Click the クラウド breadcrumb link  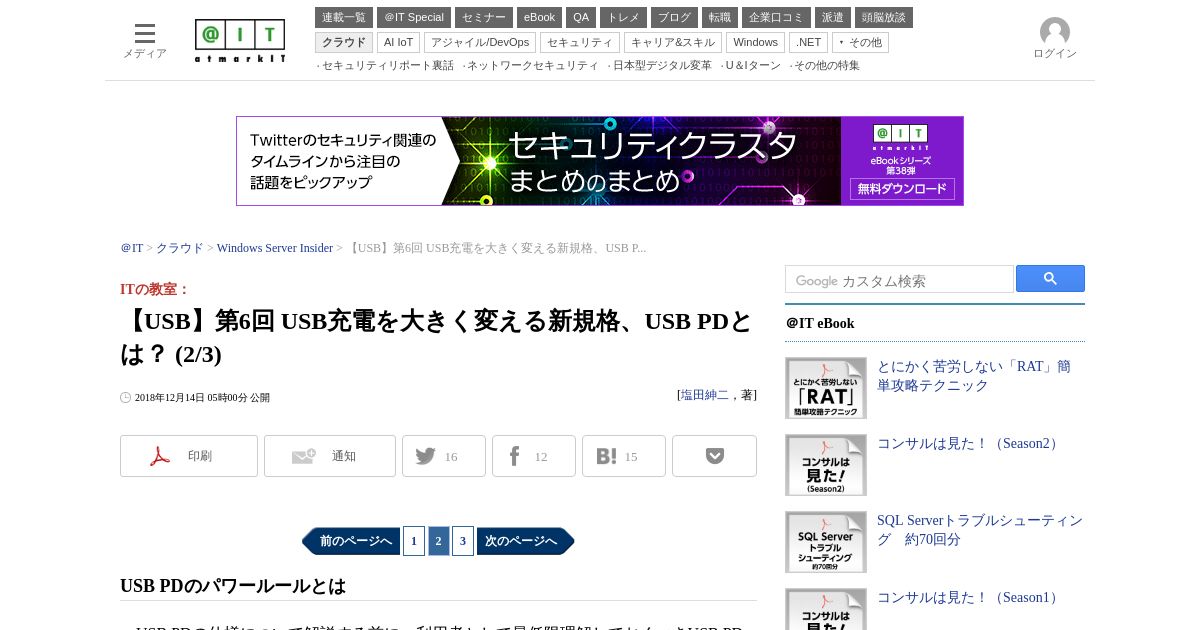180,248
